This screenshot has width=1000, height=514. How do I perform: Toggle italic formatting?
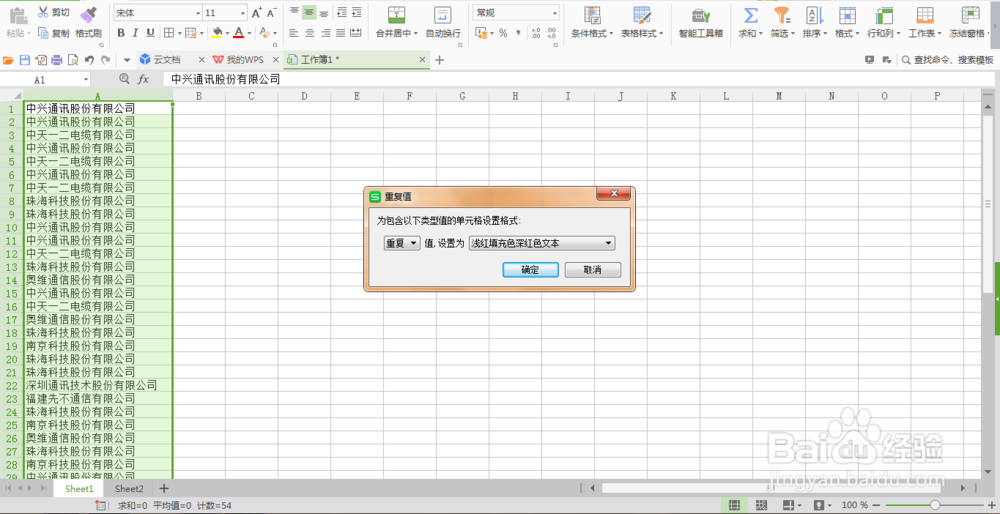[x=136, y=33]
